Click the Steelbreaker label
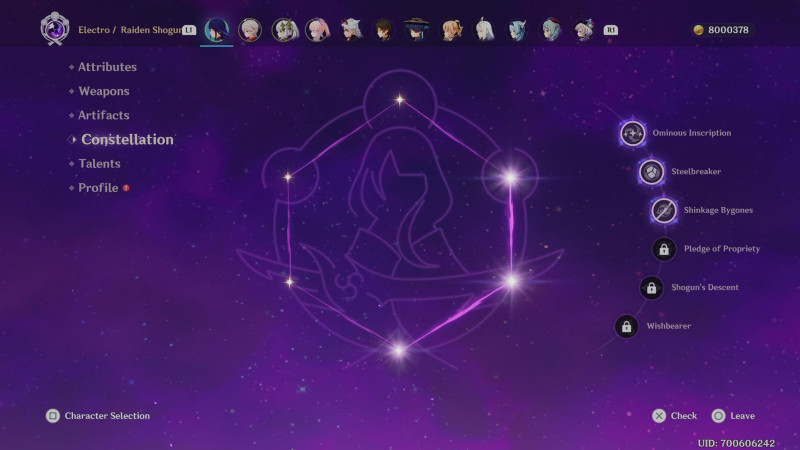This screenshot has height=450, width=800. (696, 171)
